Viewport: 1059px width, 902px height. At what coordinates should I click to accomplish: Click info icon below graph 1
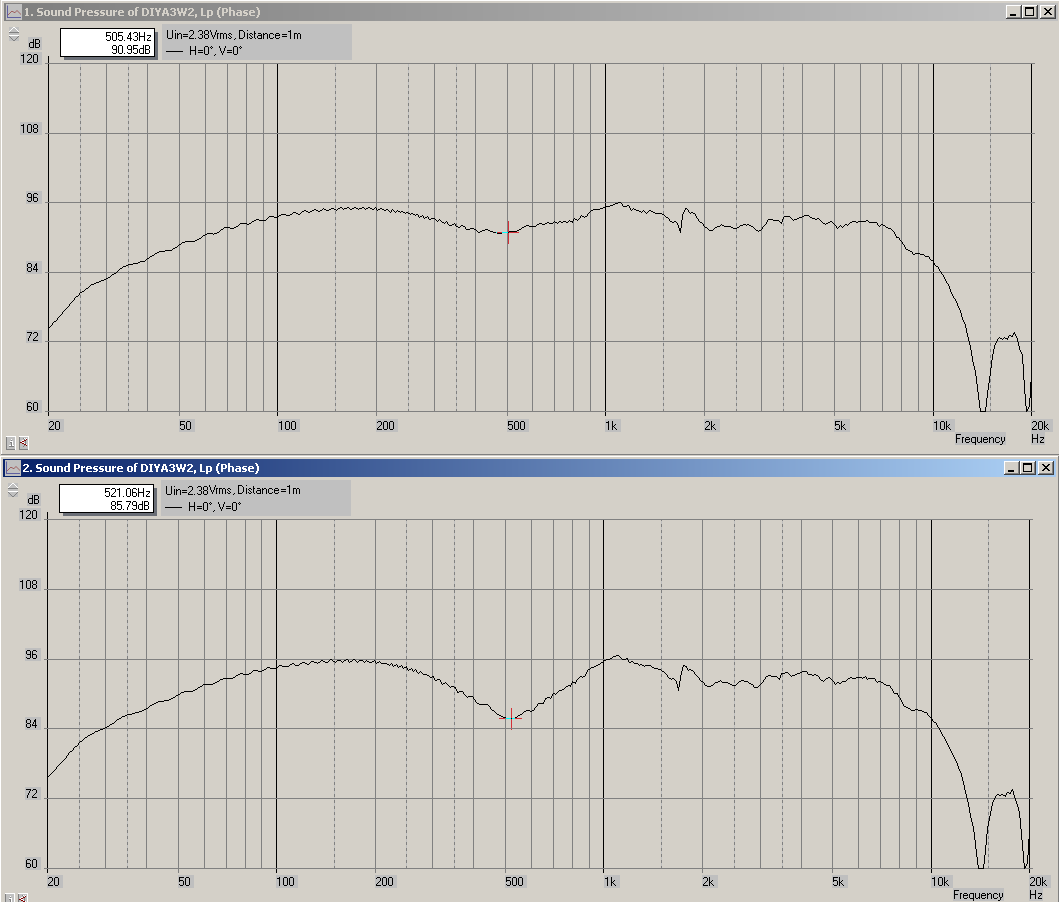[11, 443]
